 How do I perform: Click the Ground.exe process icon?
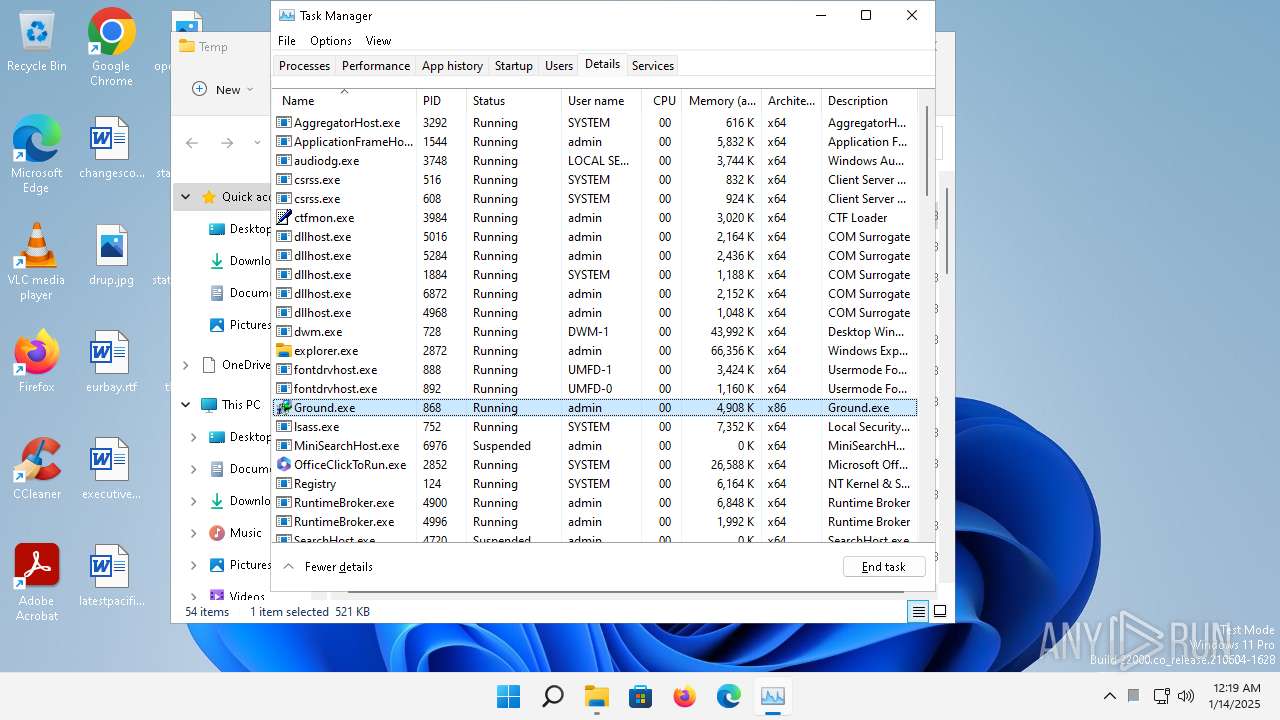[x=284, y=408]
